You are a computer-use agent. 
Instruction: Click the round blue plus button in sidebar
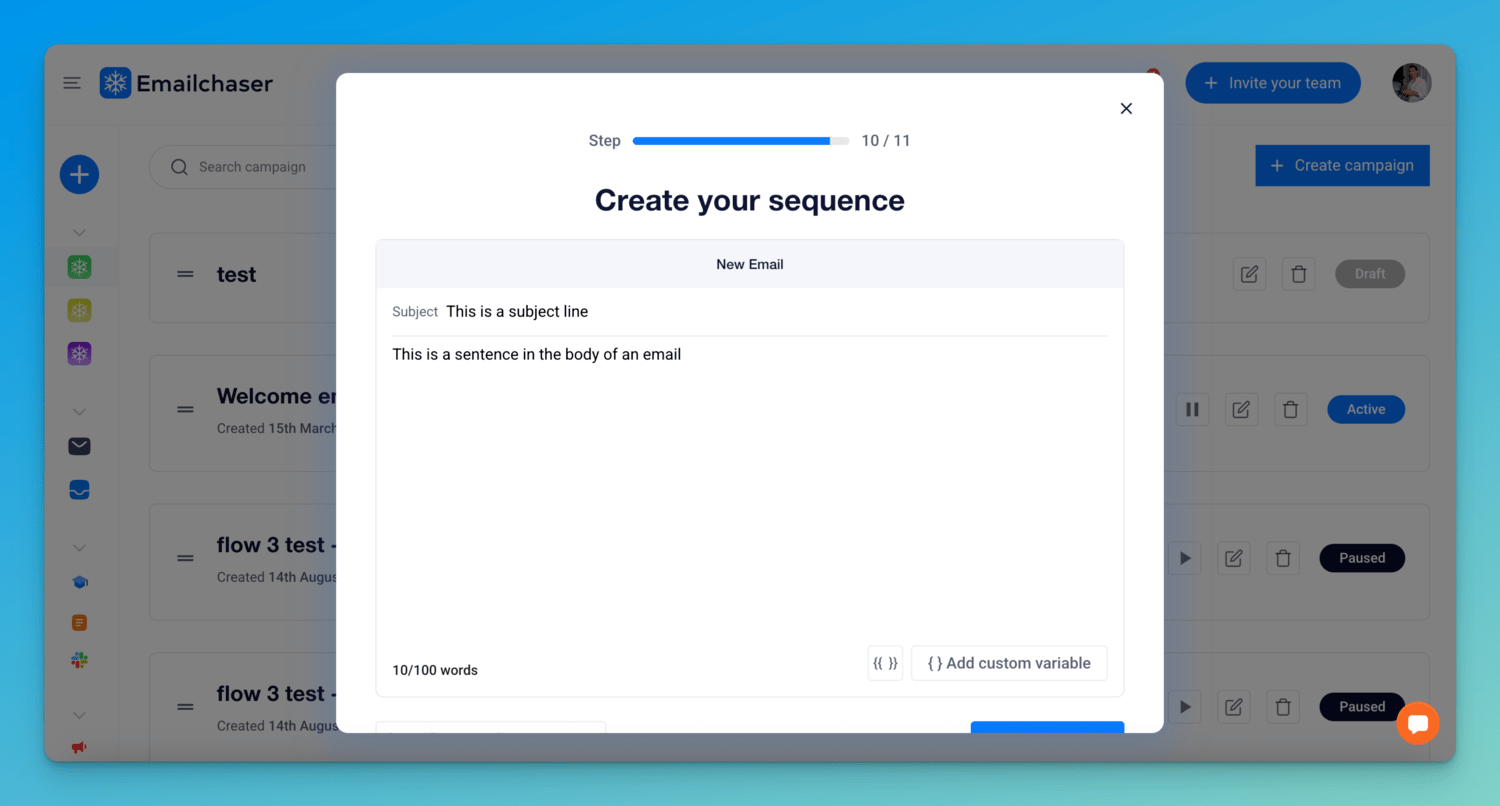tap(79, 175)
